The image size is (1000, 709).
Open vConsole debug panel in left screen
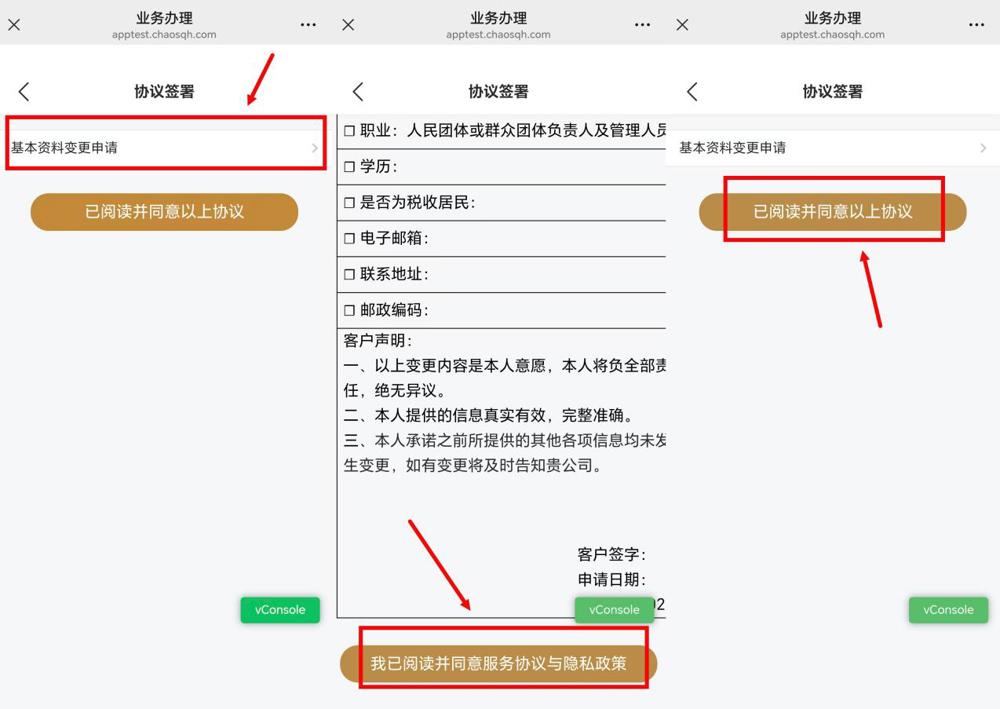click(x=280, y=610)
